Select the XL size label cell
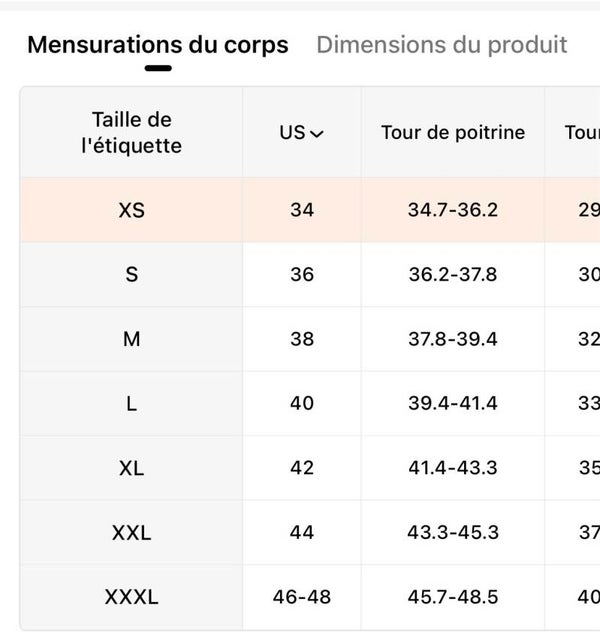This screenshot has width=600, height=644. (x=131, y=468)
